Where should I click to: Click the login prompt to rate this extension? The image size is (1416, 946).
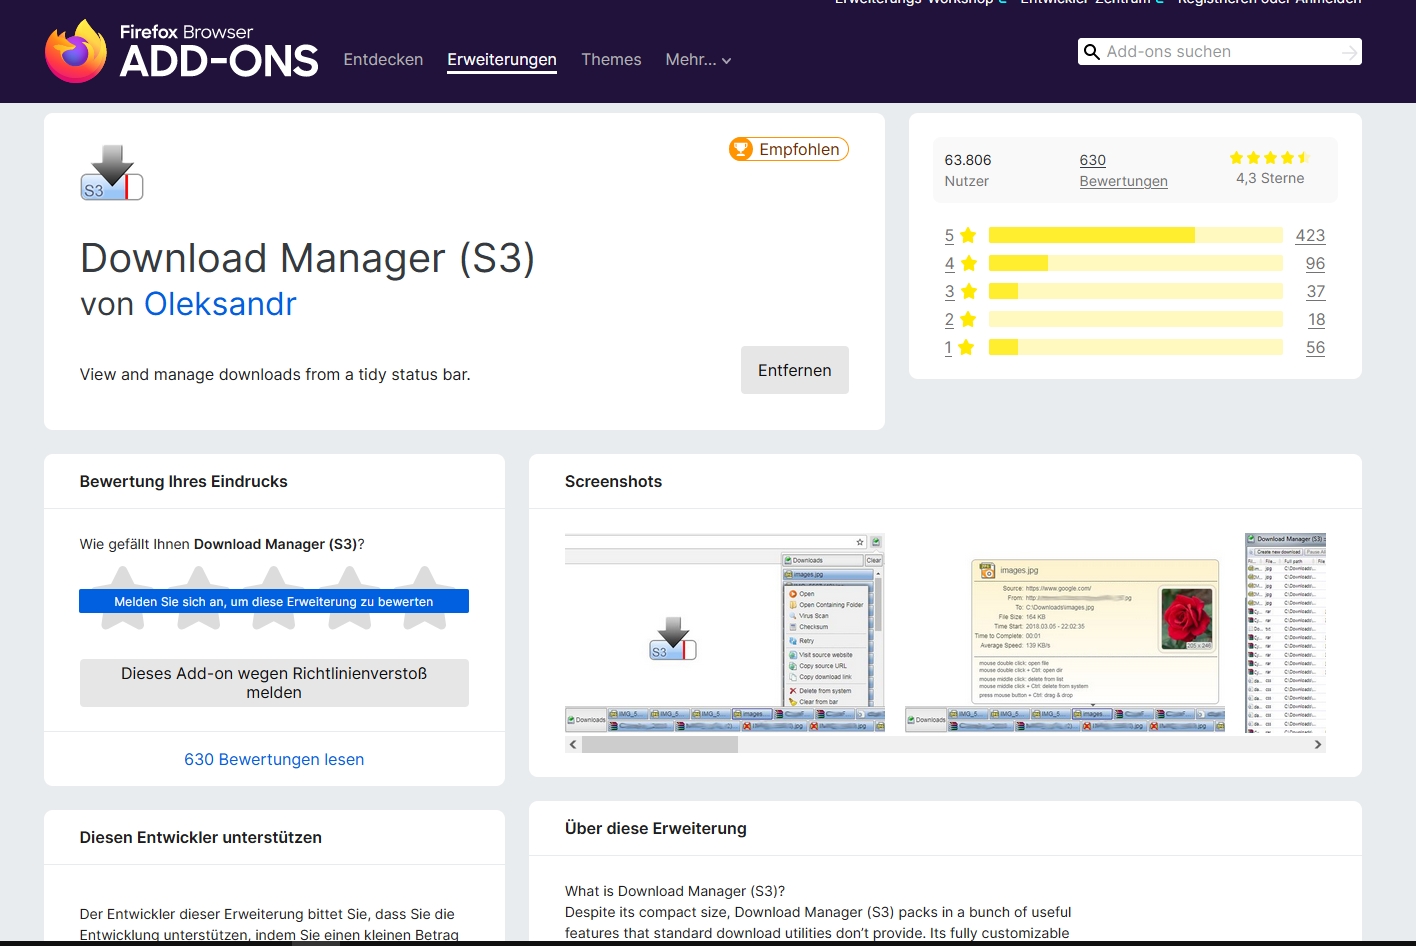click(274, 602)
